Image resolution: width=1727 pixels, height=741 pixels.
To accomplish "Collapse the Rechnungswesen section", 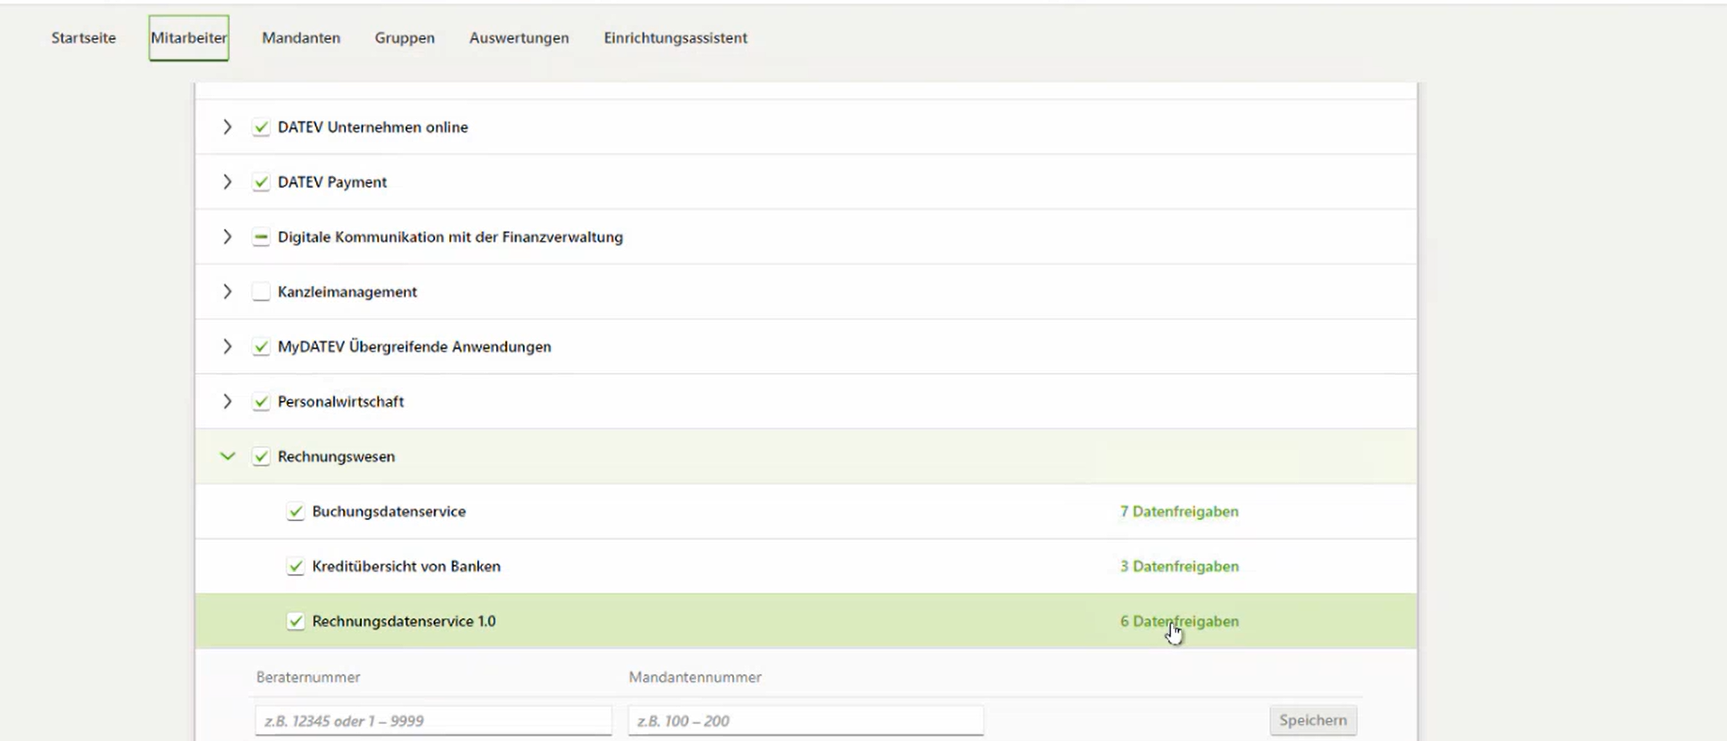I will (227, 457).
